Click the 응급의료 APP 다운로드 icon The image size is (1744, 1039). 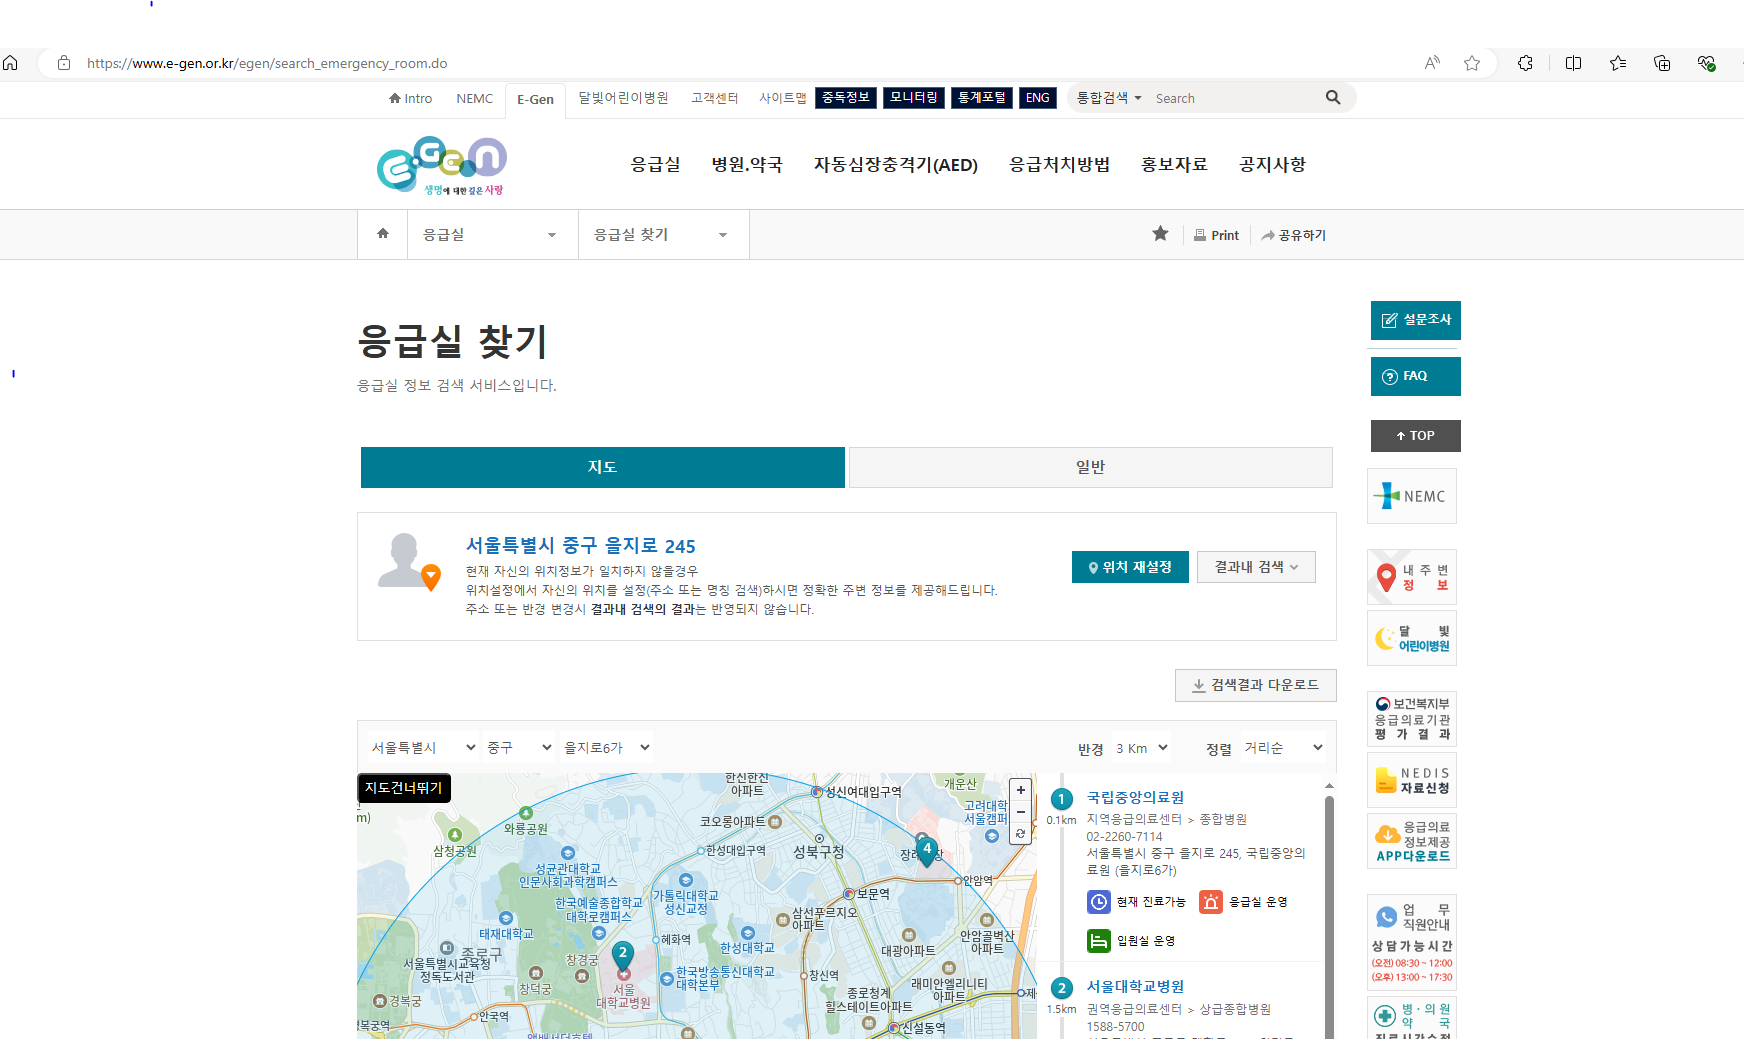(x=1411, y=840)
